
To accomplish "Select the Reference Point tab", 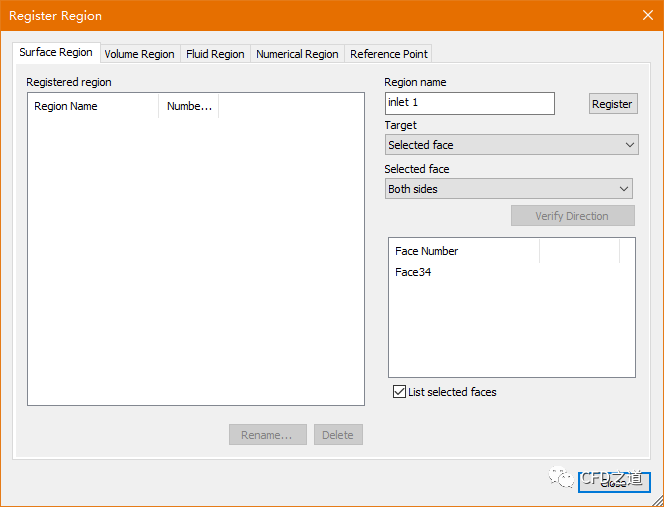I will pyautogui.click(x=389, y=54).
